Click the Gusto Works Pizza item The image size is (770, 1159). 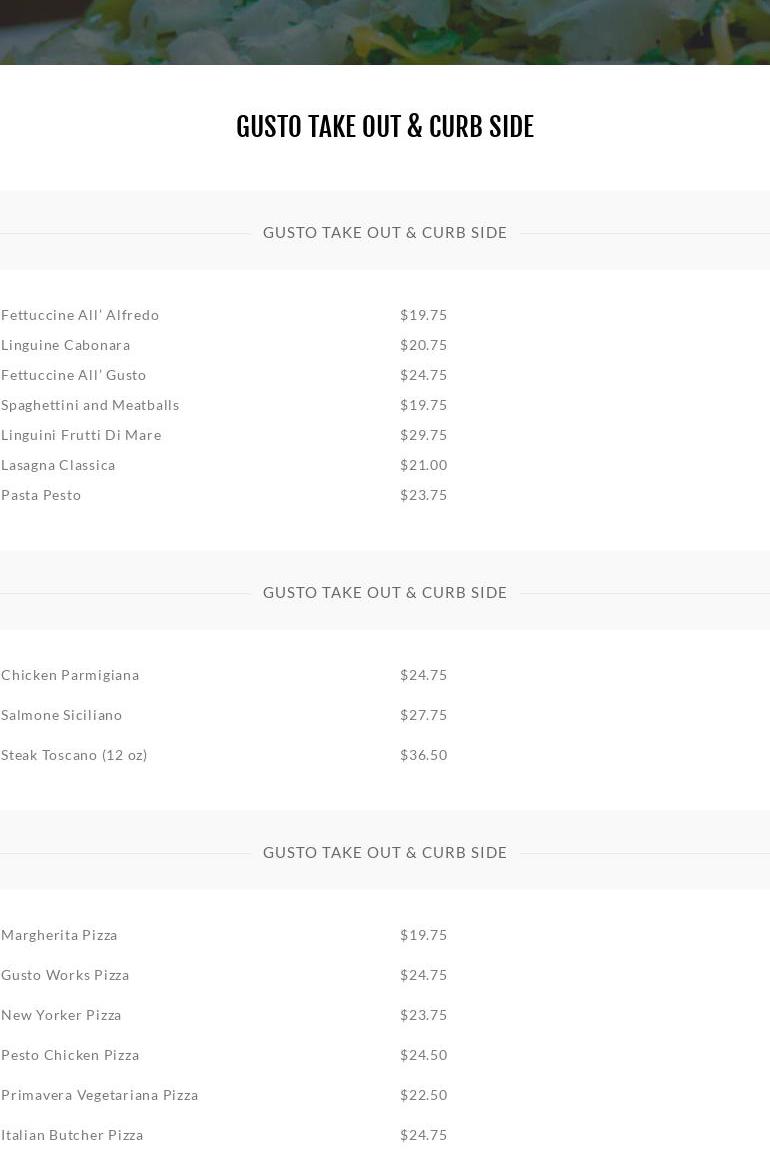65,975
